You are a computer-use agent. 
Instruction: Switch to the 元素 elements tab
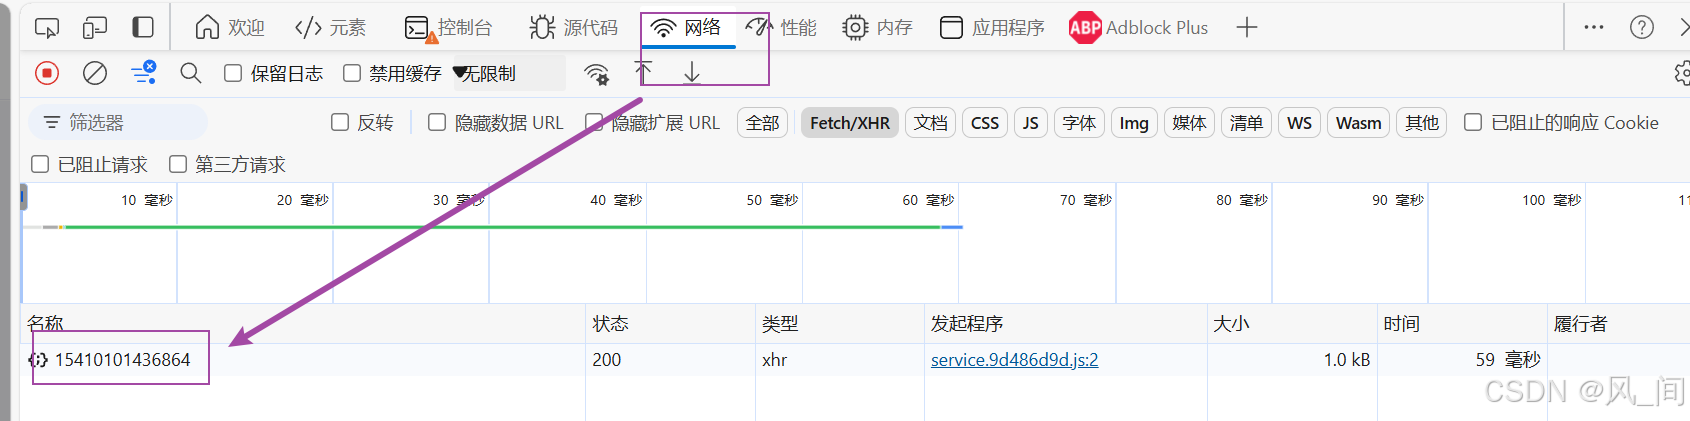point(331,27)
